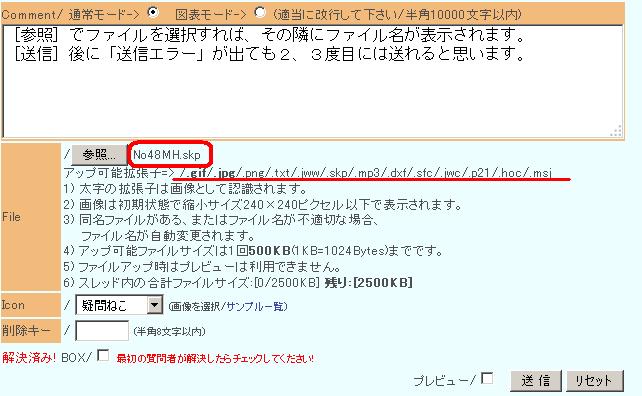This screenshot has width=642, height=396.
Task: Click the リセット button
Action: pos(595,381)
